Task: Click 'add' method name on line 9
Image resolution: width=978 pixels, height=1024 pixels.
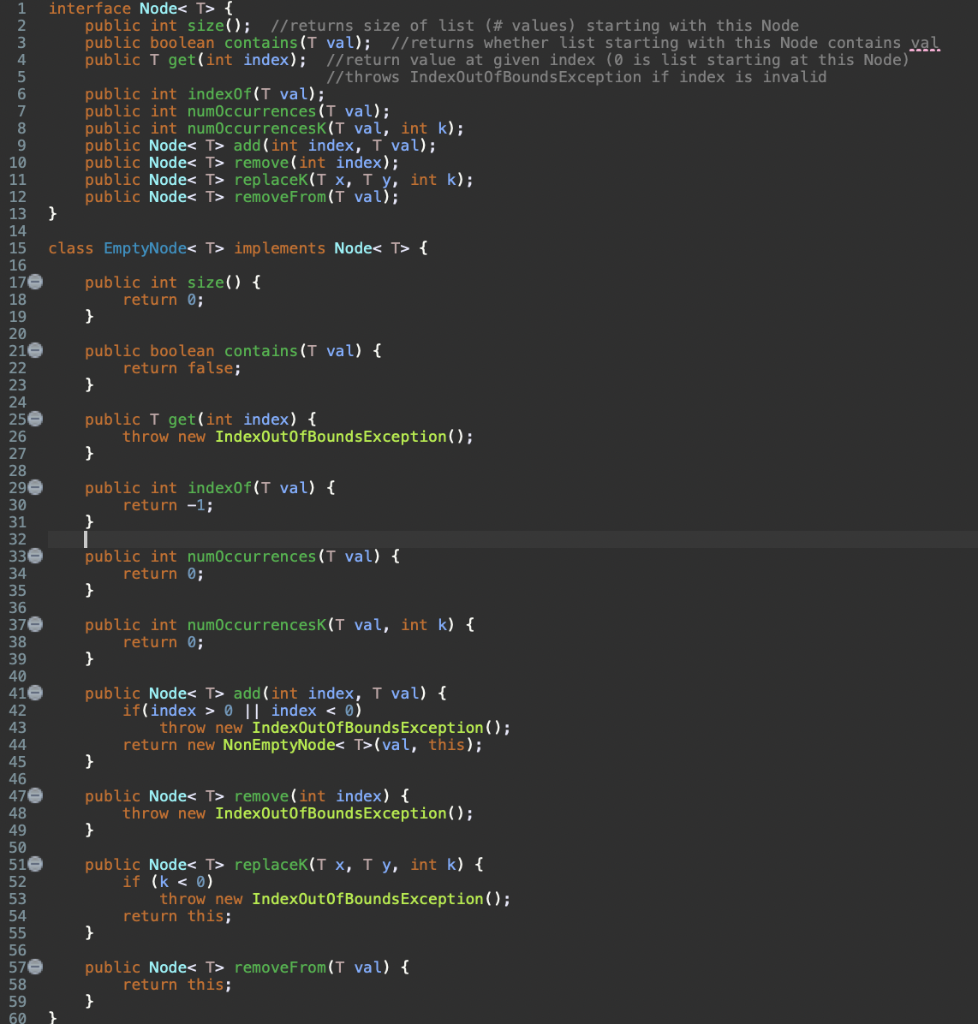Action: point(247,146)
